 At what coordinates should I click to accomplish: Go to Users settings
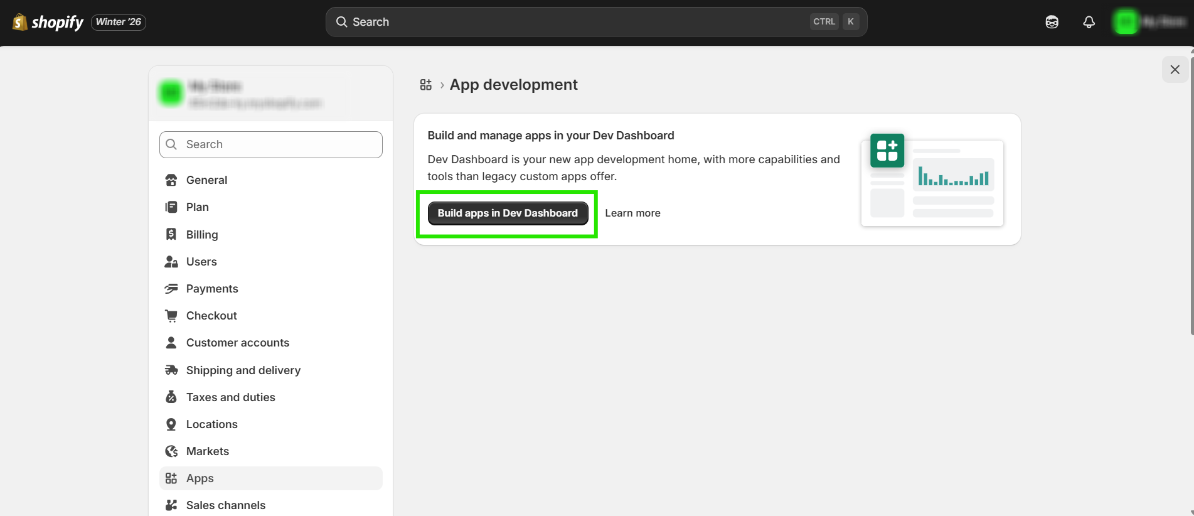tap(201, 262)
